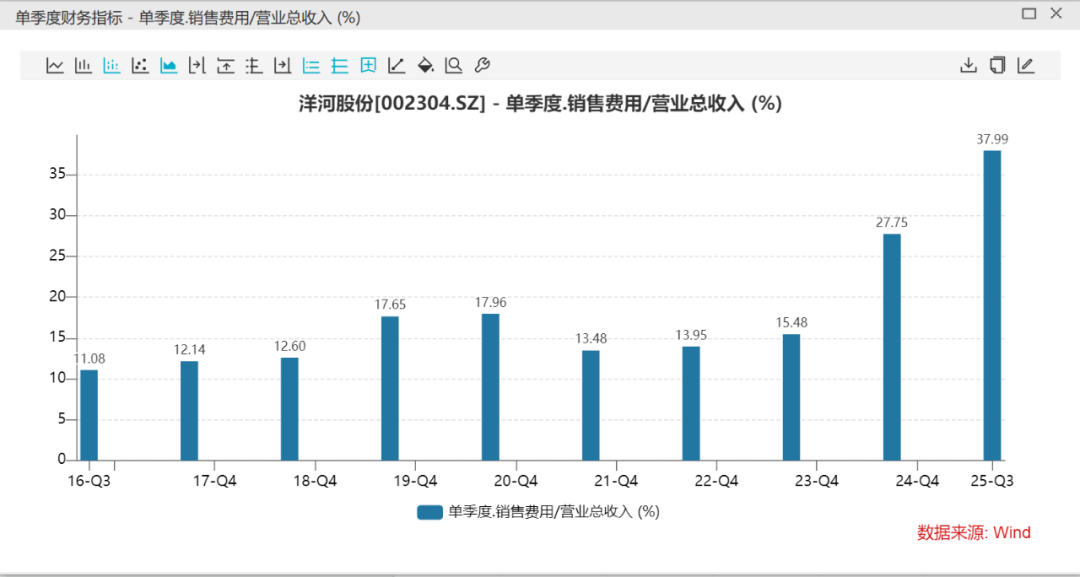Click the x-axis label 20-Q4
Image resolution: width=1080 pixels, height=577 pixels.
pyautogui.click(x=517, y=481)
